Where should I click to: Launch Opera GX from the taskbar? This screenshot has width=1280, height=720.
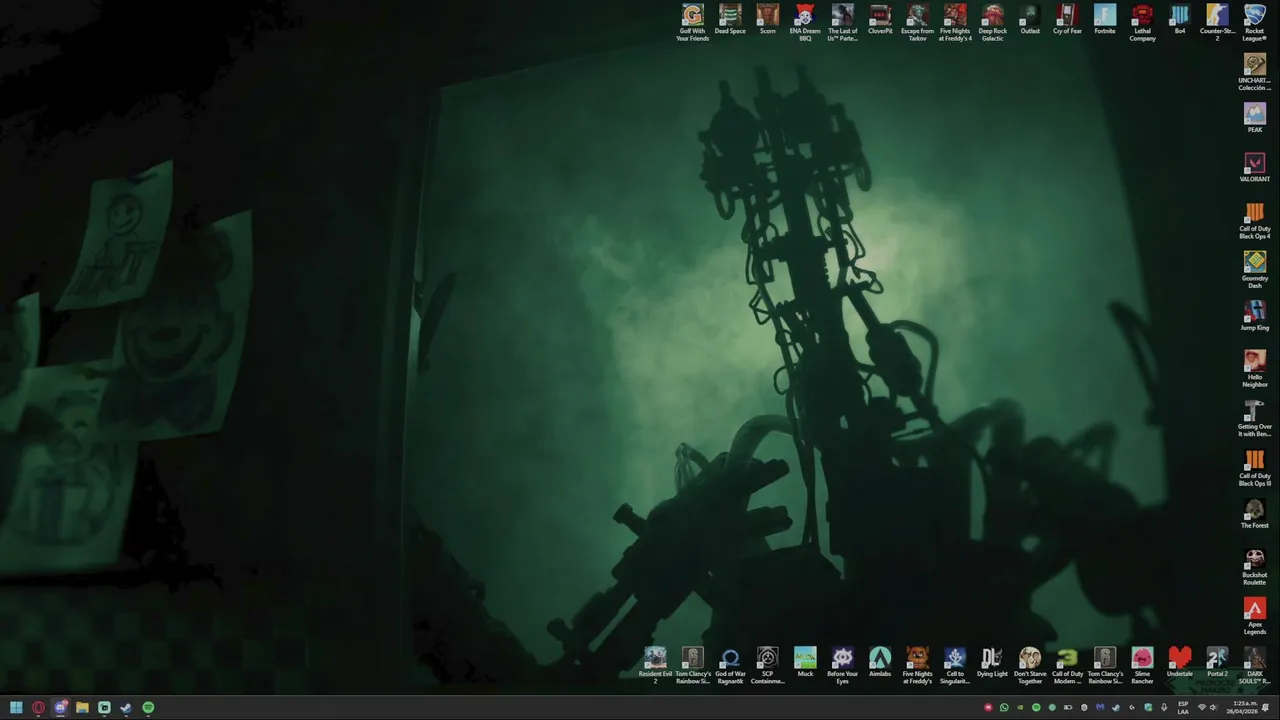38,708
